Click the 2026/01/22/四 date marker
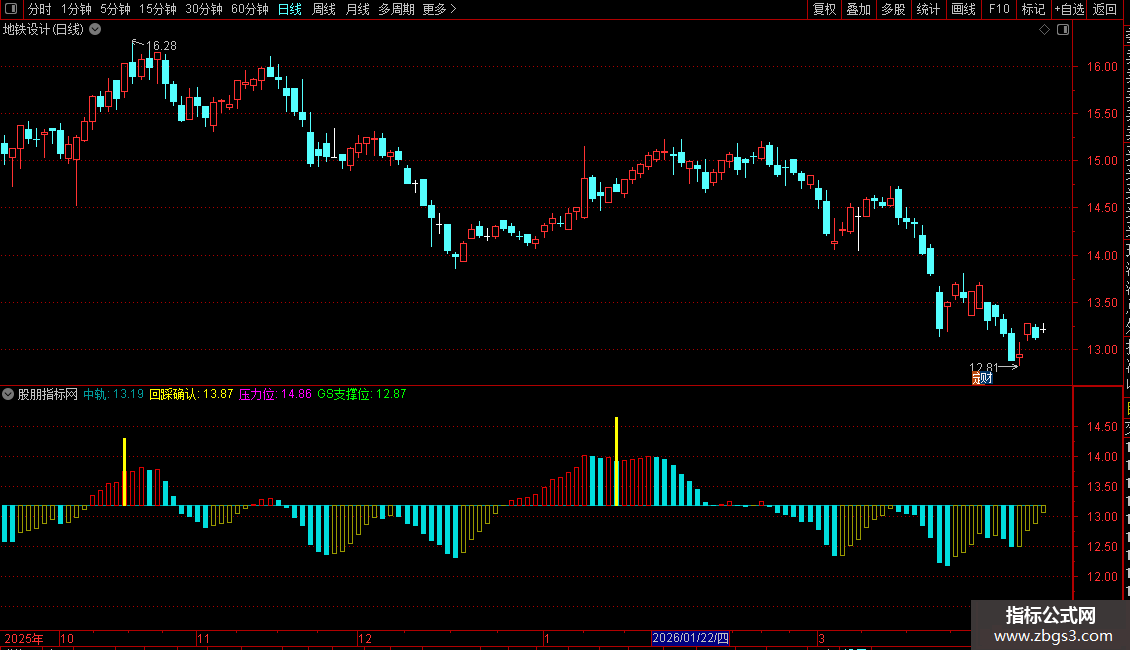 click(690, 638)
